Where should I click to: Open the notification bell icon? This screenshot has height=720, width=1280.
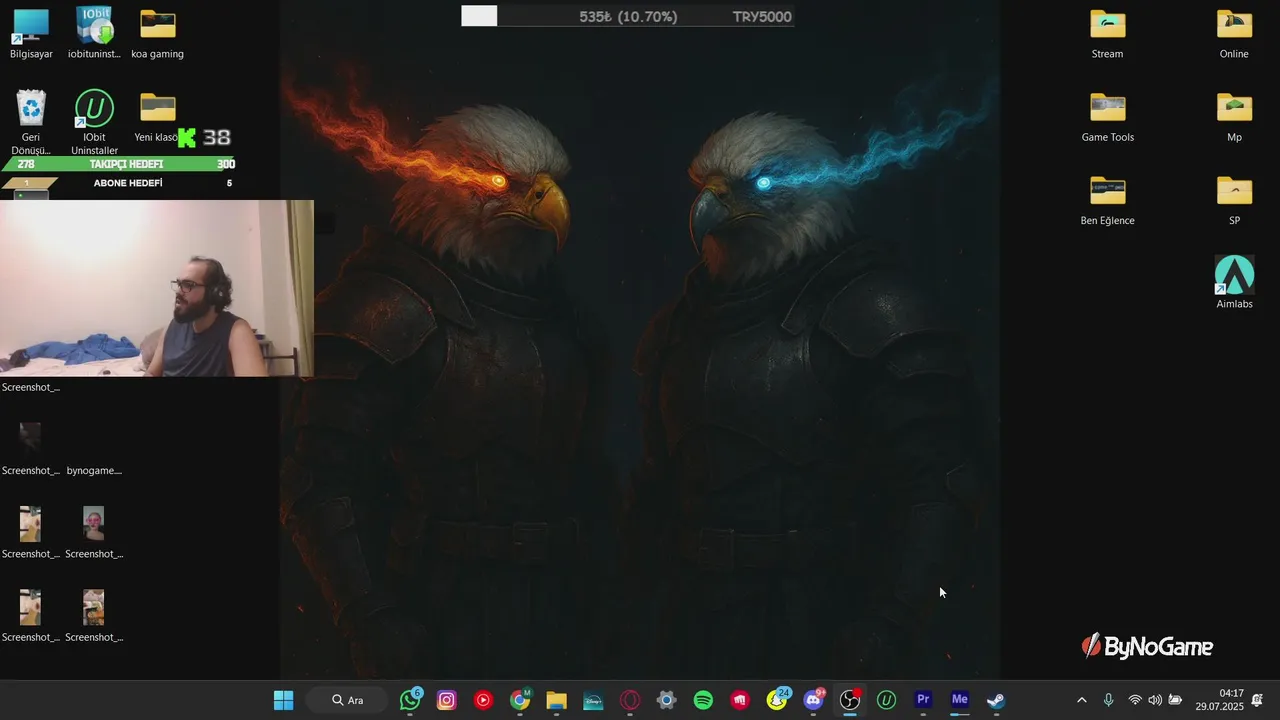[x=1258, y=700]
